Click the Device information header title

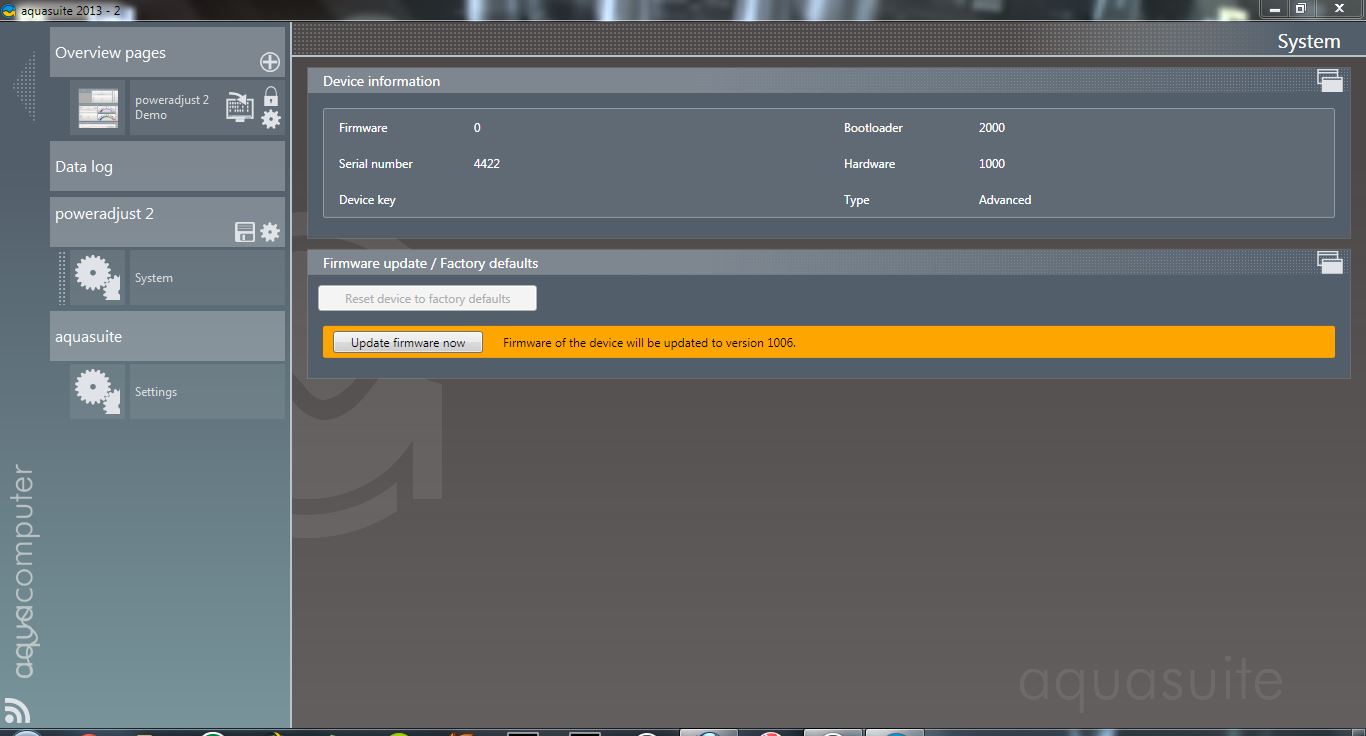pyautogui.click(x=381, y=81)
